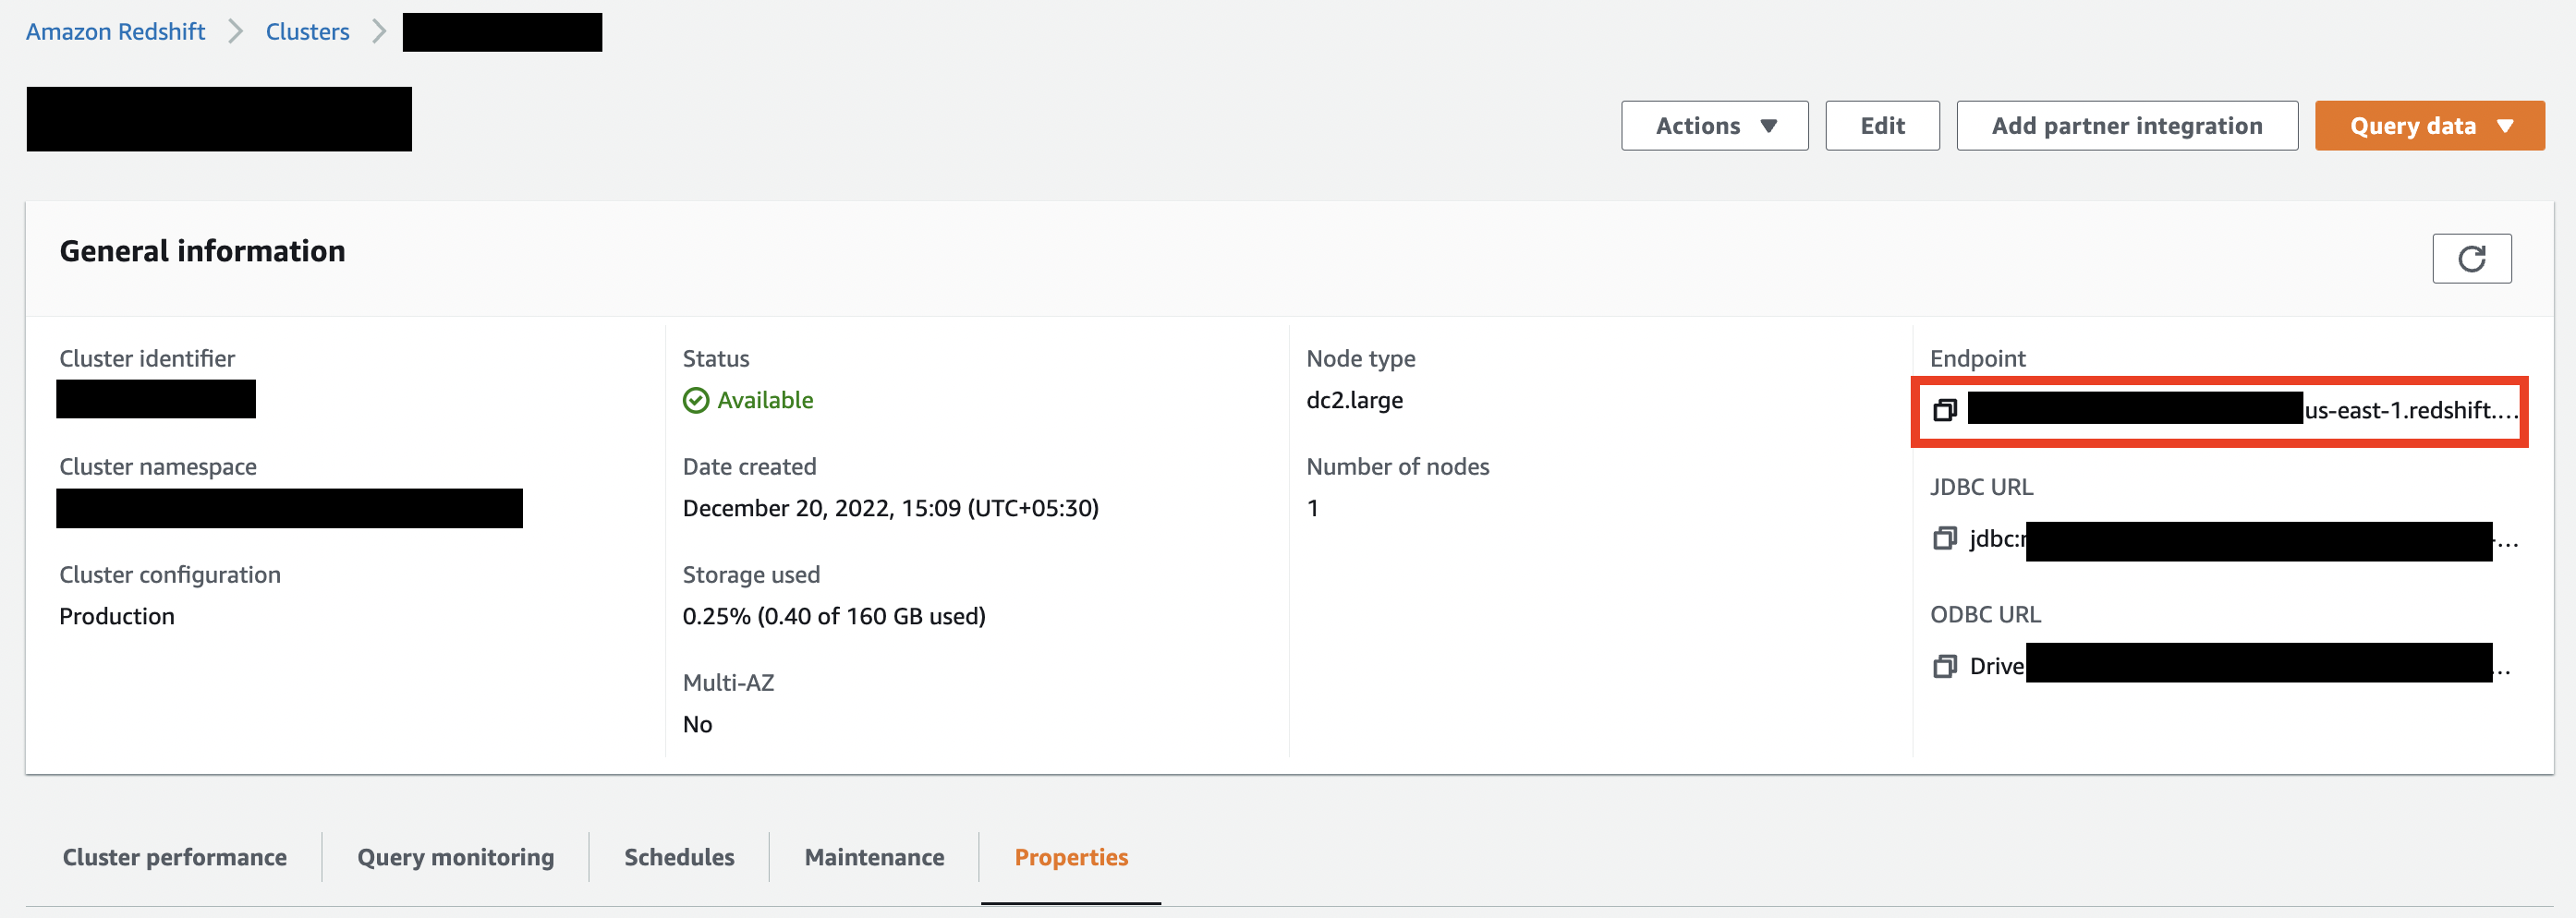Copy the JDBC URL with copy icon
Screen dimensions: 2576x918
(1944, 539)
